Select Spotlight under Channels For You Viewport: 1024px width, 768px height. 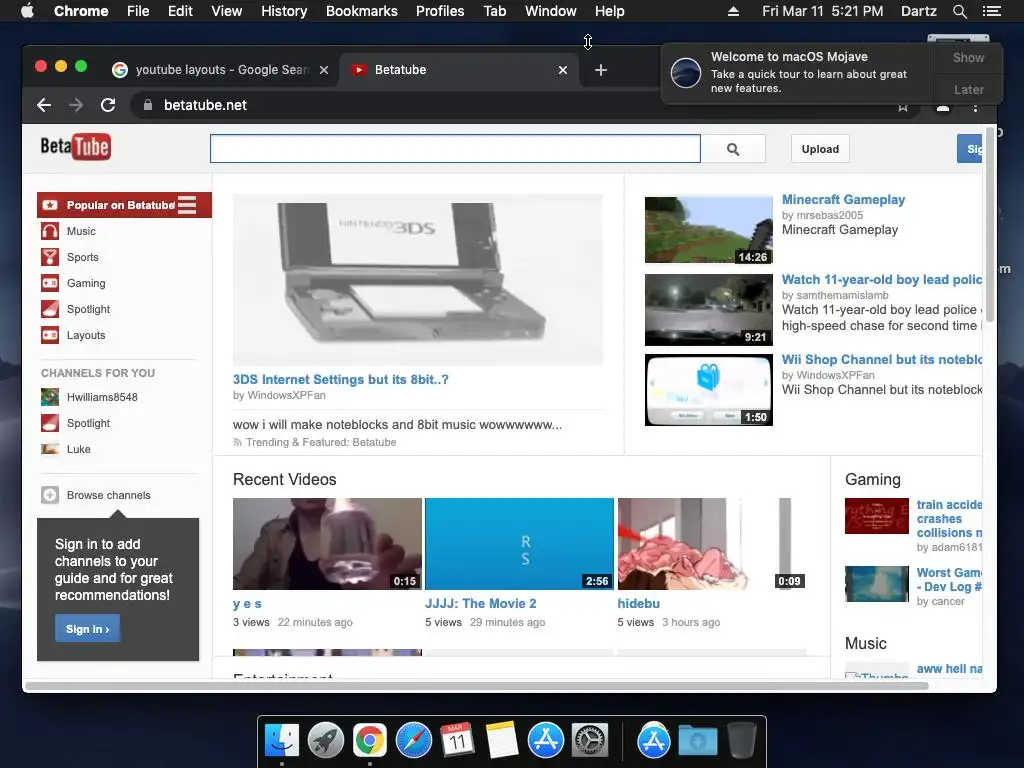click(88, 423)
